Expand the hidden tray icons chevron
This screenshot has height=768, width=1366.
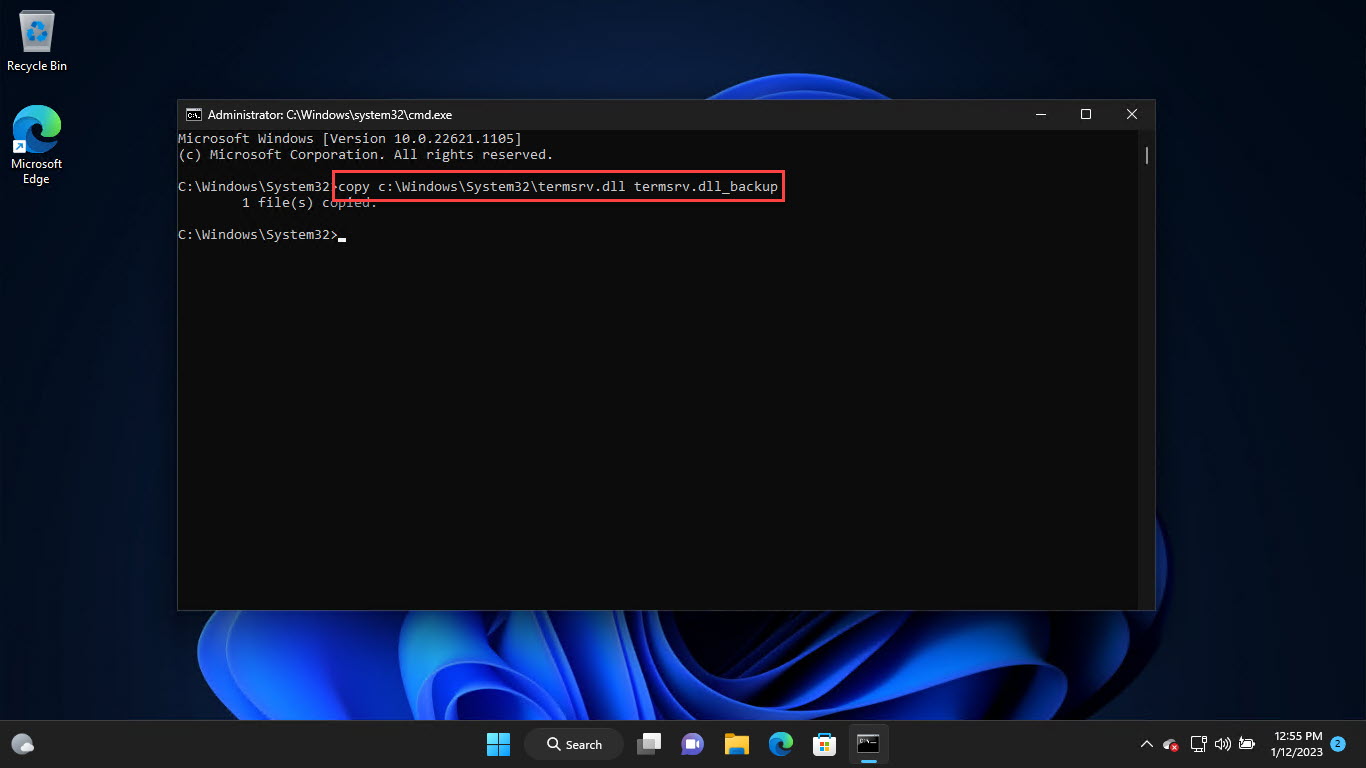click(1146, 744)
